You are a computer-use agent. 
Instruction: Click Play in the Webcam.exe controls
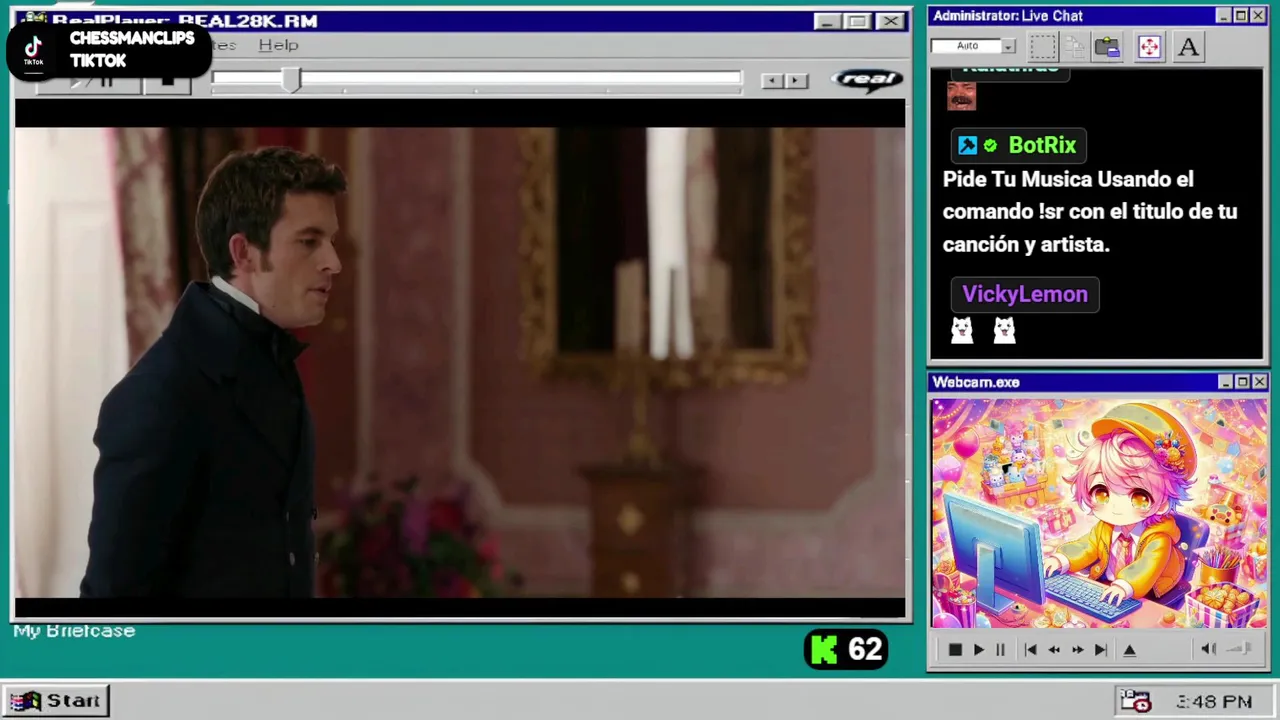[x=978, y=650]
